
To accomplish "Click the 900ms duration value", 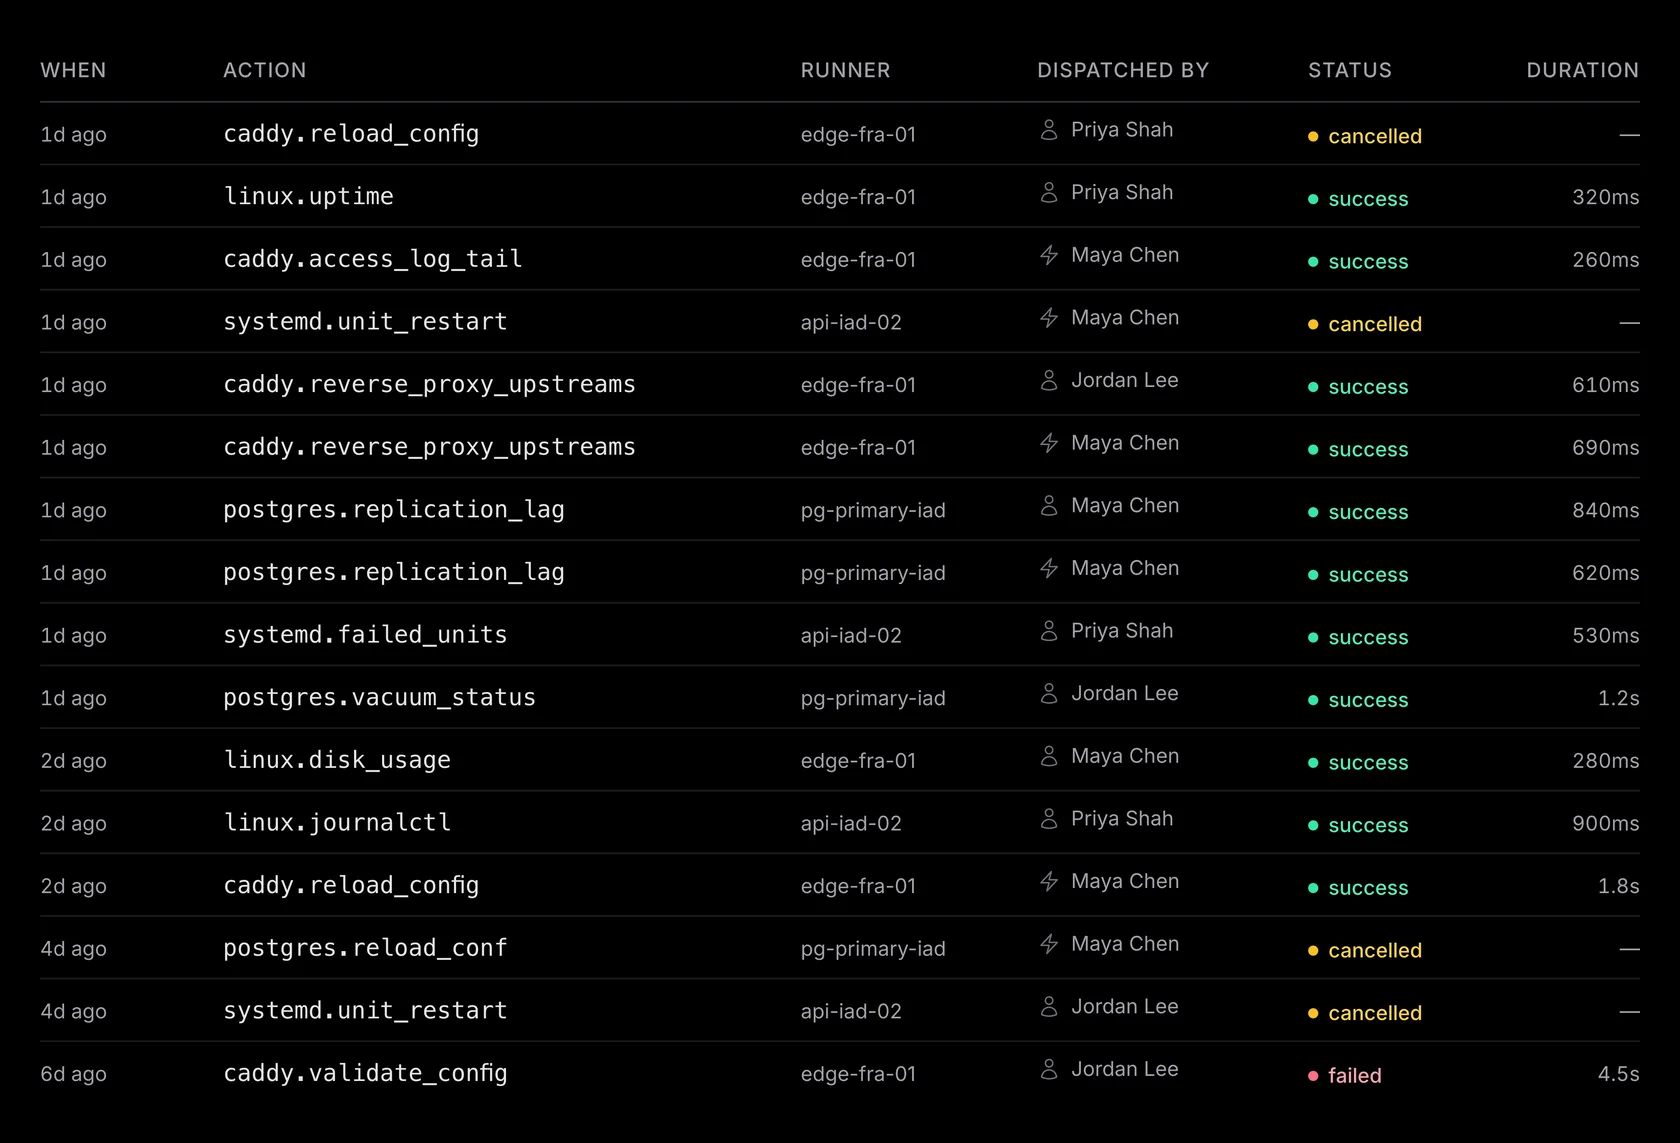I will point(1606,823).
